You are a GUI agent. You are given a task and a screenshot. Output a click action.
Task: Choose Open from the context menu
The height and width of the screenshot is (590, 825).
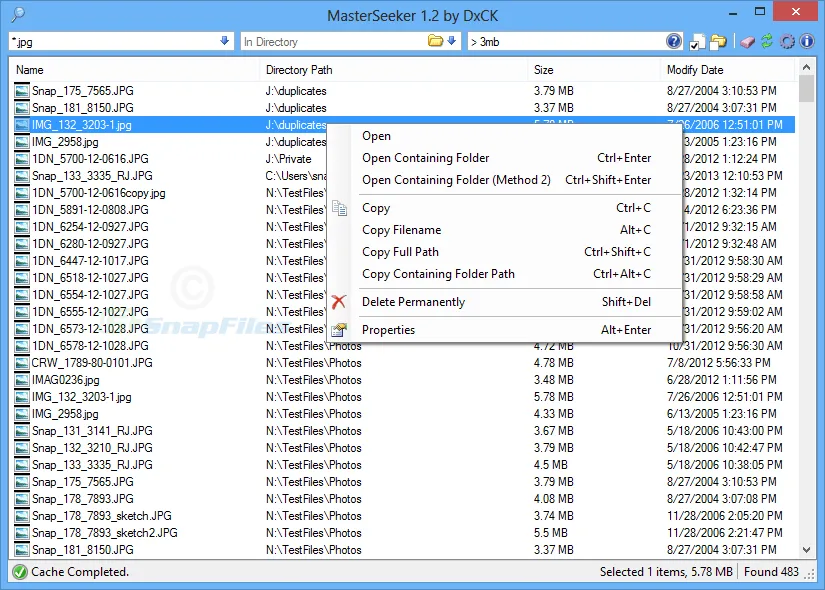(505, 136)
